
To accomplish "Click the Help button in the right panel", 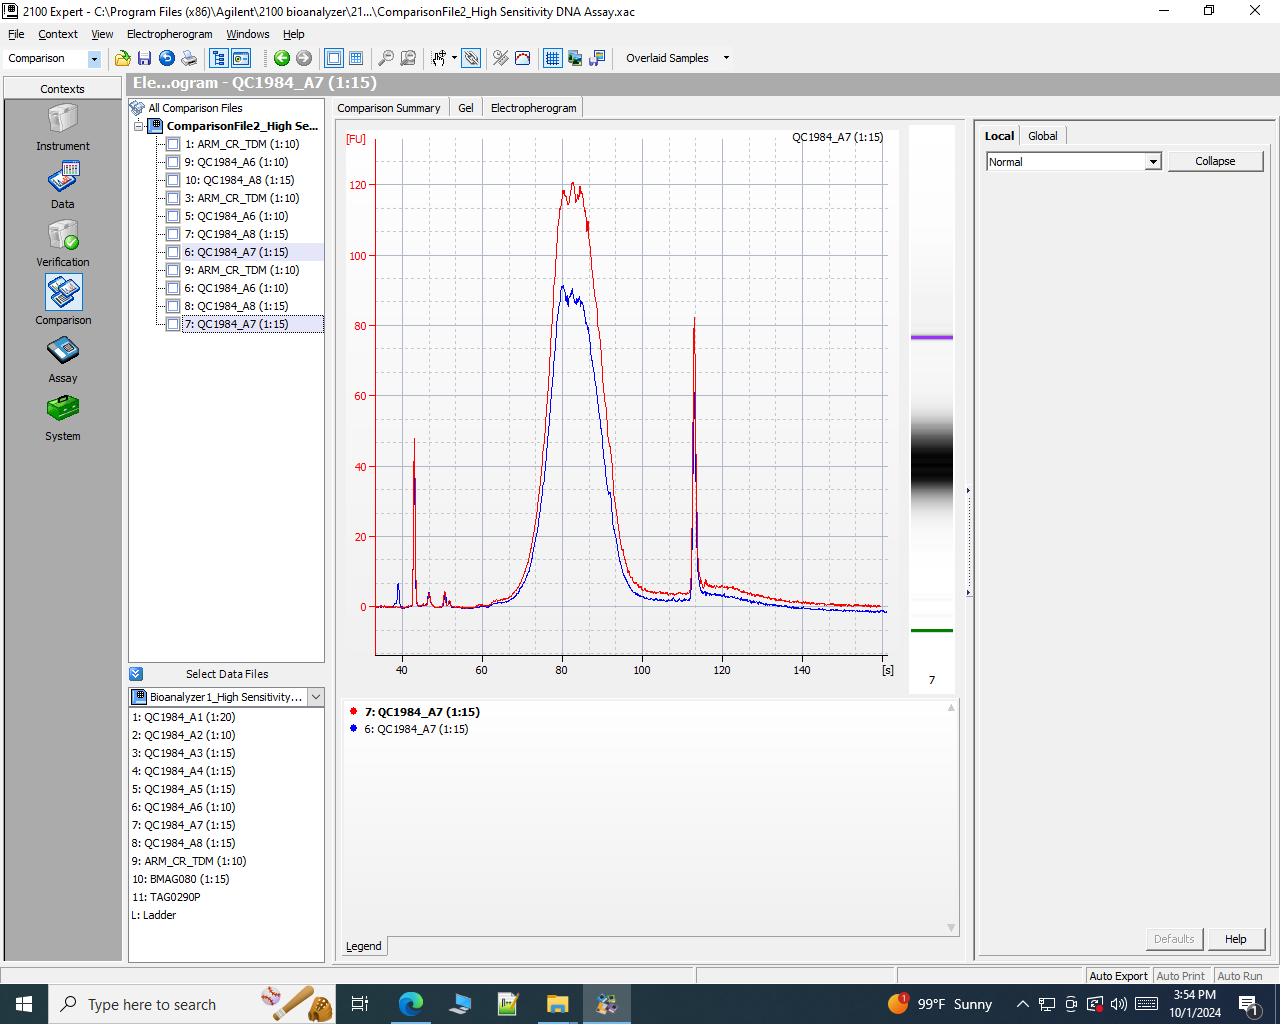I will (x=1236, y=939).
